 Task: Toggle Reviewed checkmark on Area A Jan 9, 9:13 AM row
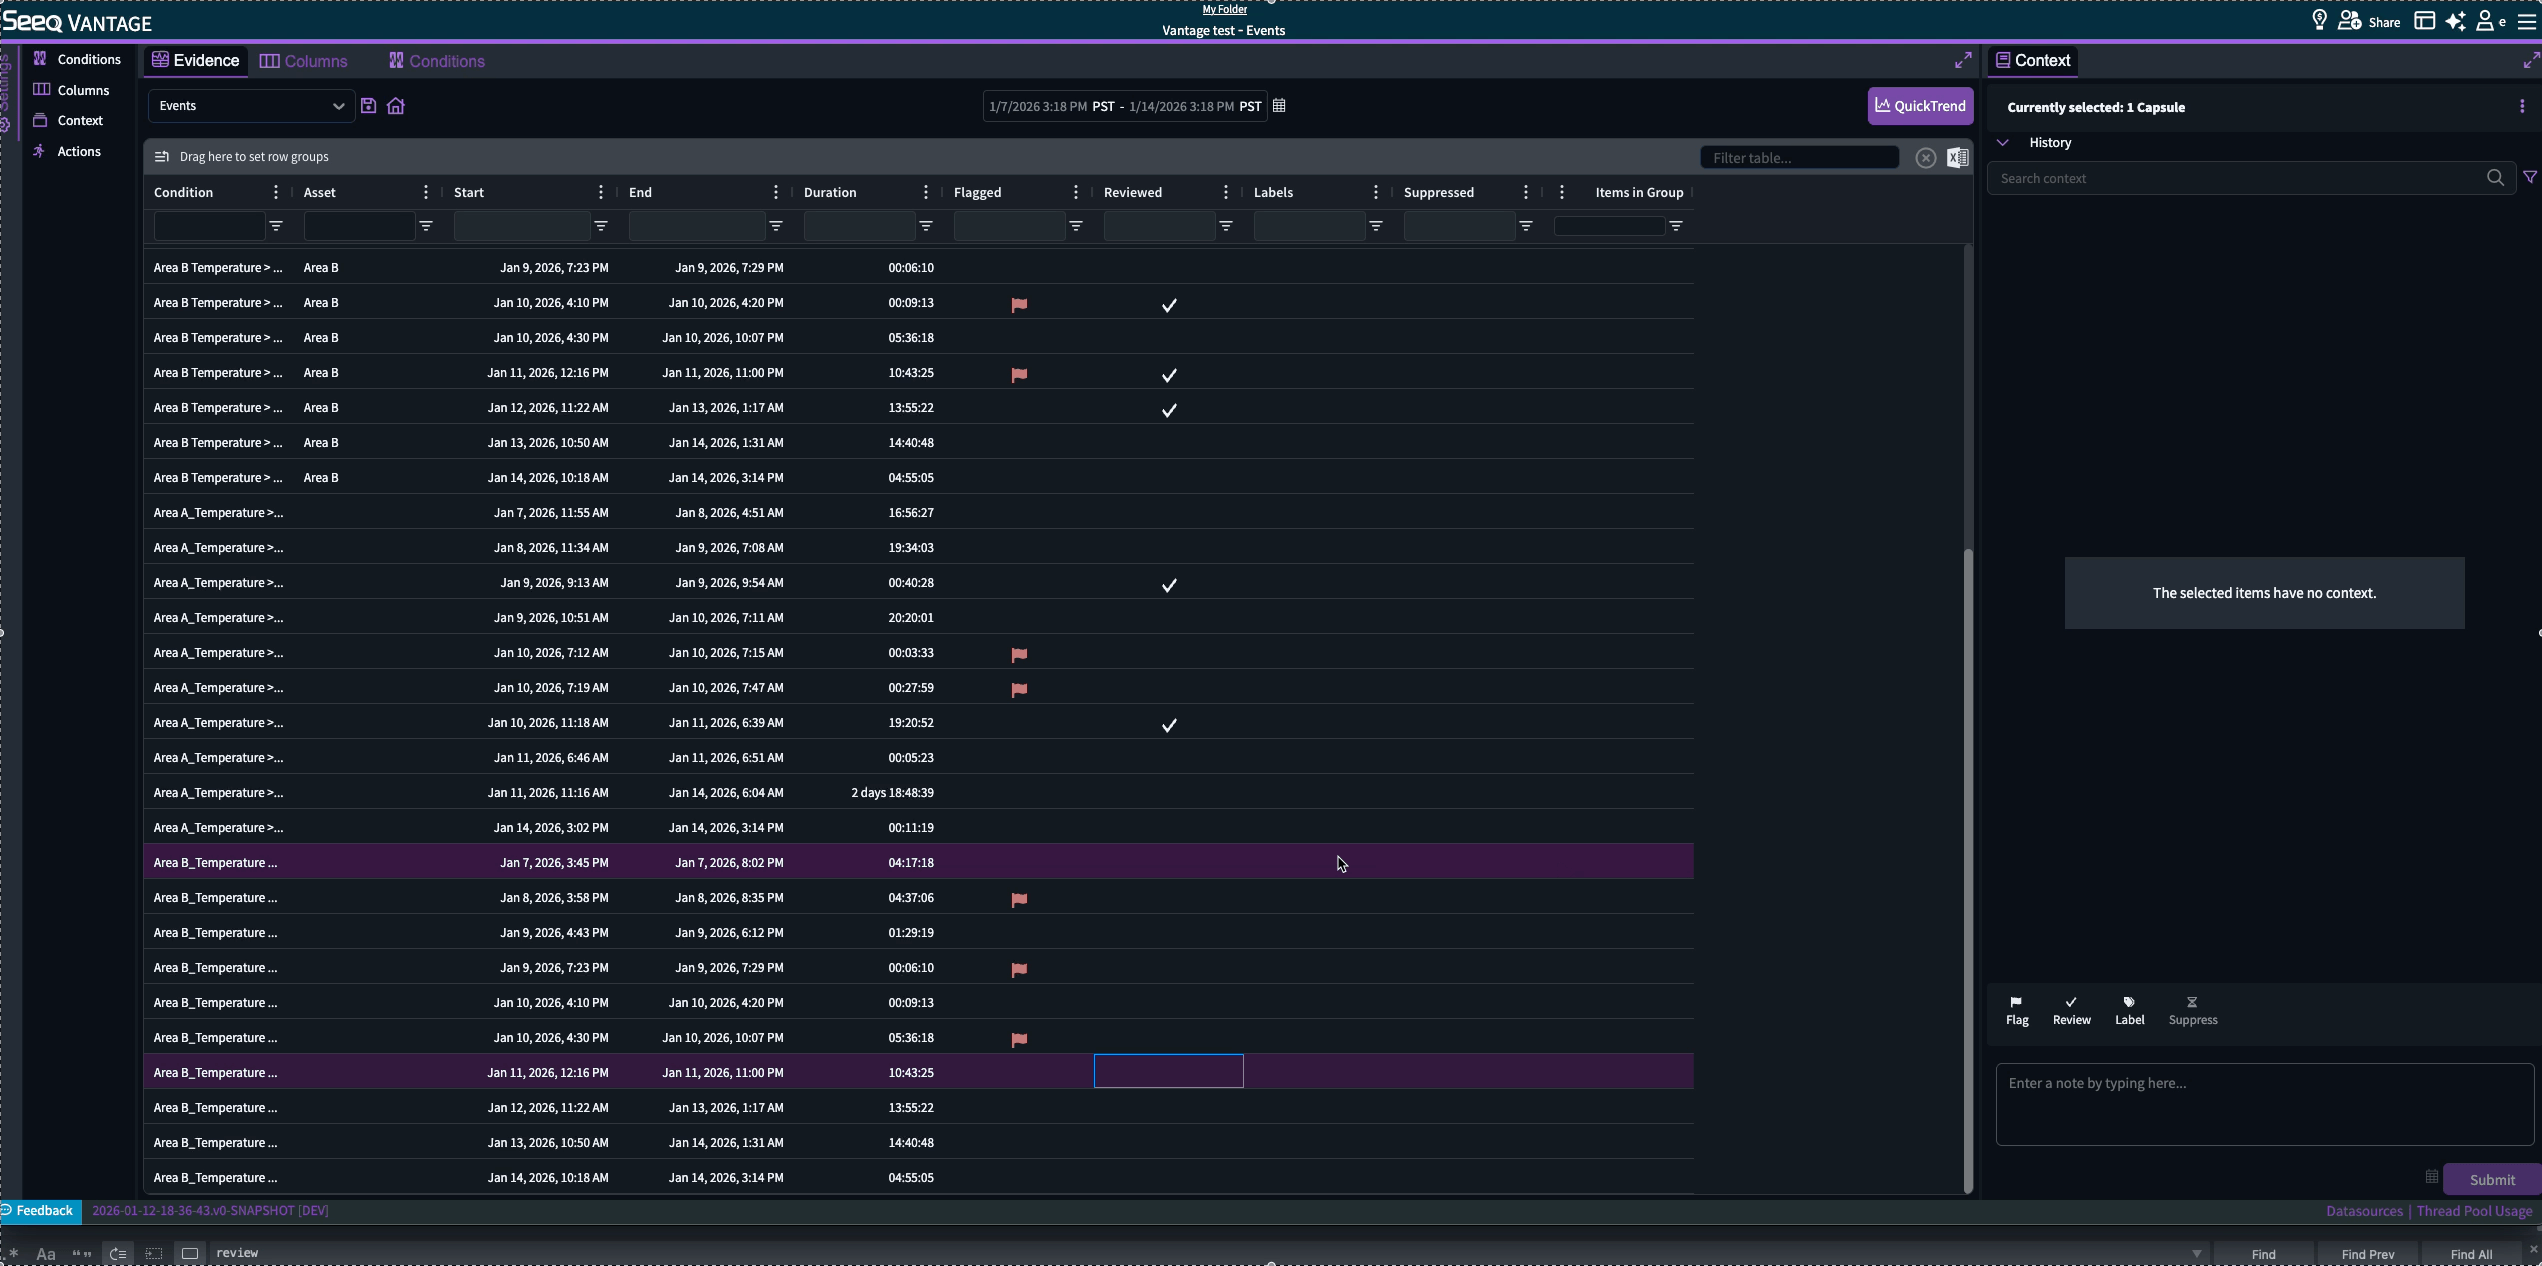pyautogui.click(x=1168, y=584)
